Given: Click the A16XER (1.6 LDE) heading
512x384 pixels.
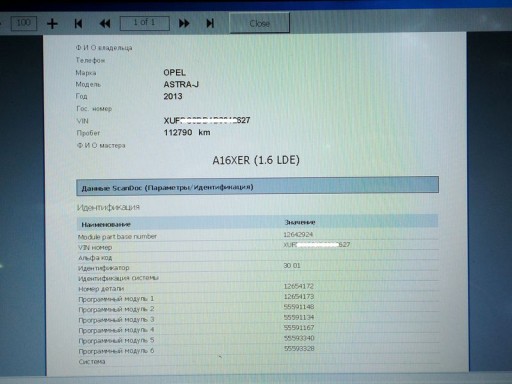Looking at the screenshot, I should (256, 160).
